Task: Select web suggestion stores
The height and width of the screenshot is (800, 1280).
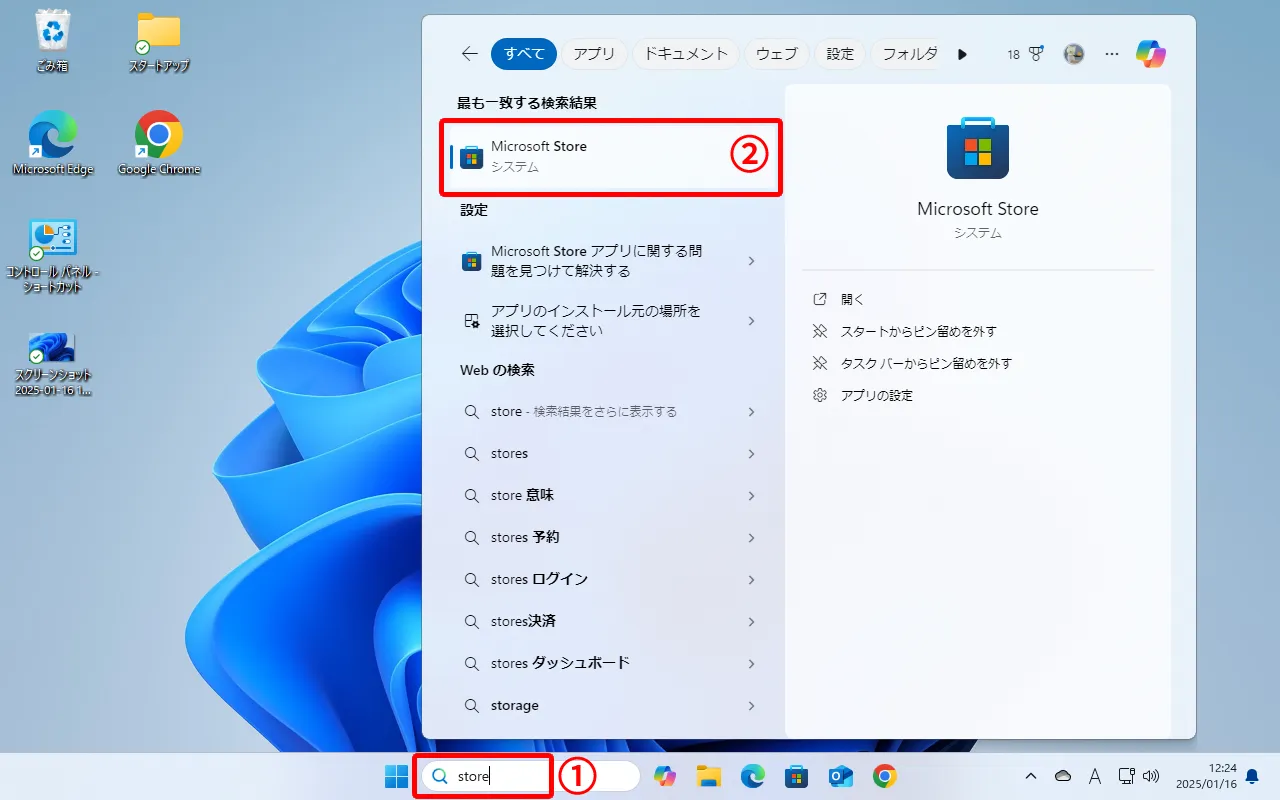Action: (611, 454)
